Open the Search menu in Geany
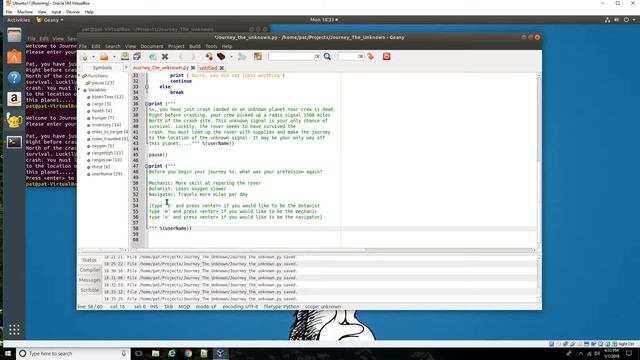Image resolution: width=640 pixels, height=360 pixels. (113, 46)
